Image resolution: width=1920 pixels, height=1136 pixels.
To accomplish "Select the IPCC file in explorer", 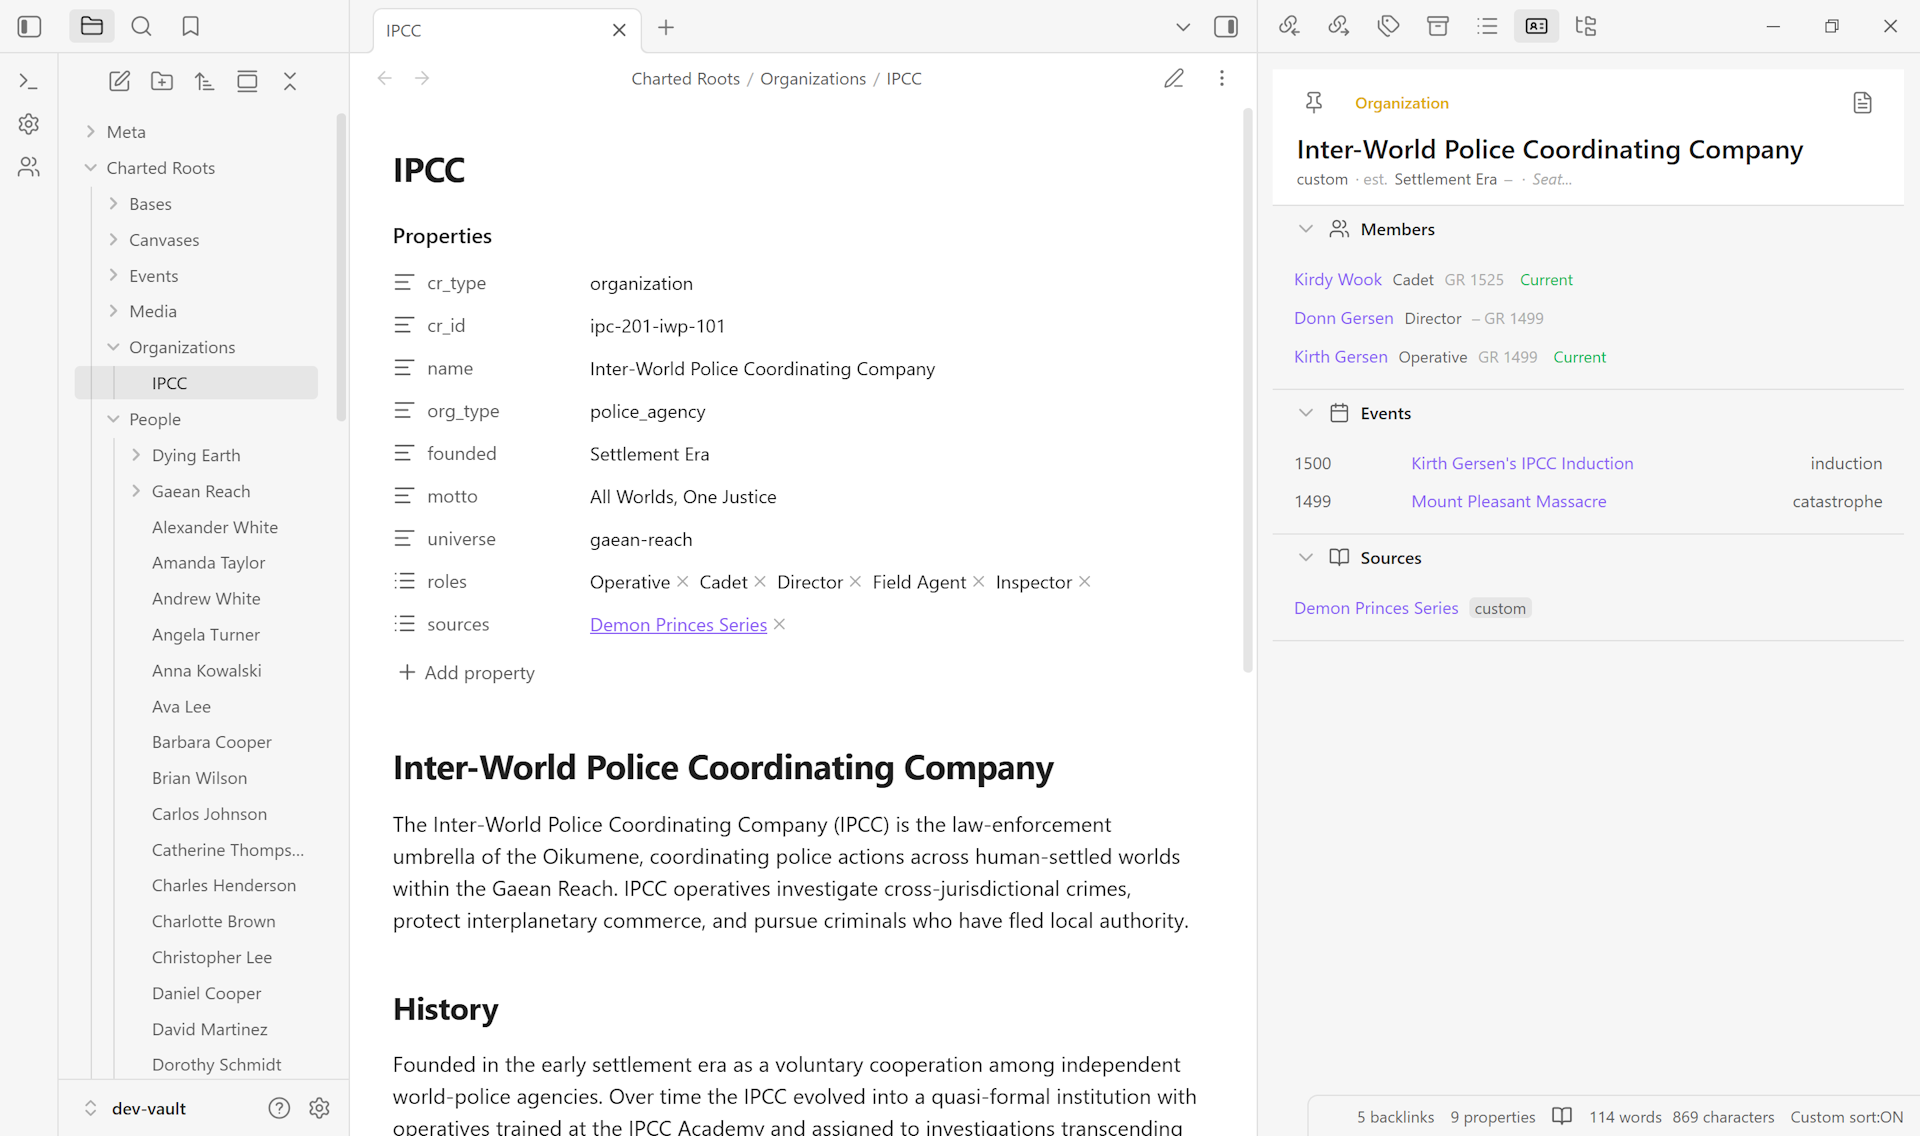I will pos(196,383).
